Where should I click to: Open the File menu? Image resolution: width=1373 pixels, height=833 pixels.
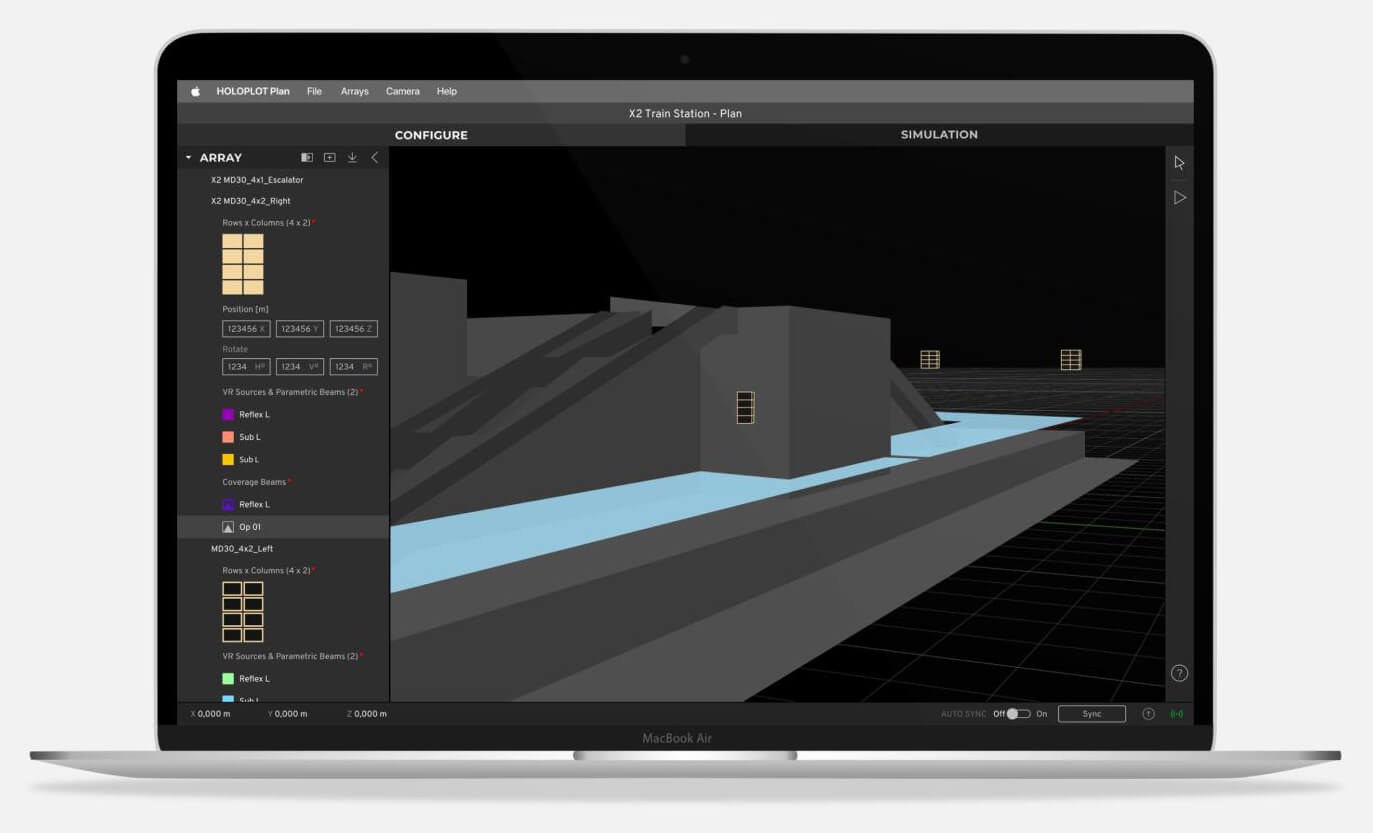click(314, 91)
